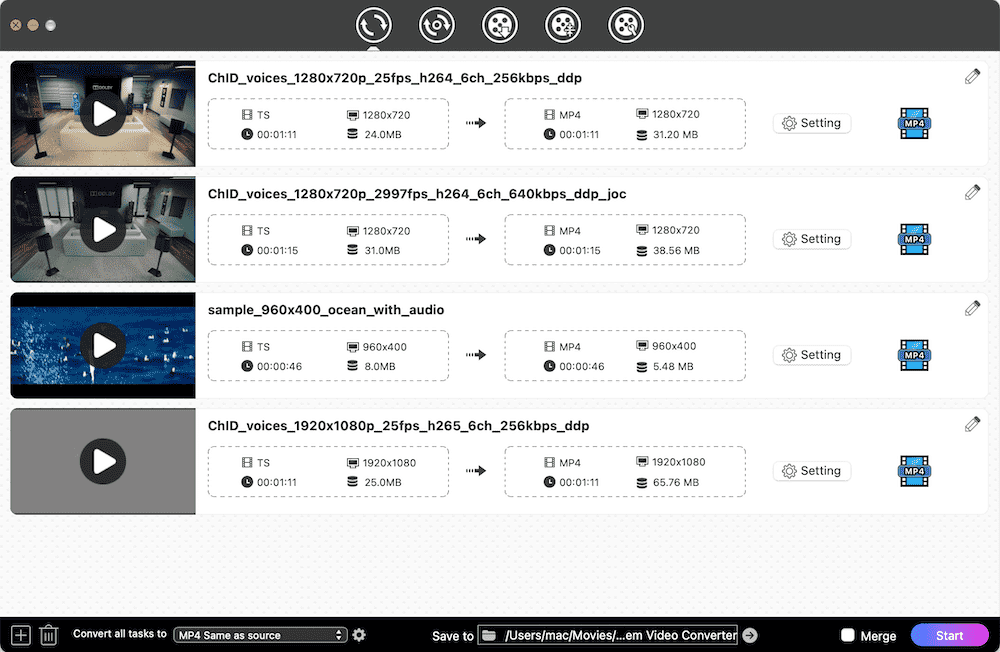
Task: Click the 38.56 MB output size value
Action: 676,251
